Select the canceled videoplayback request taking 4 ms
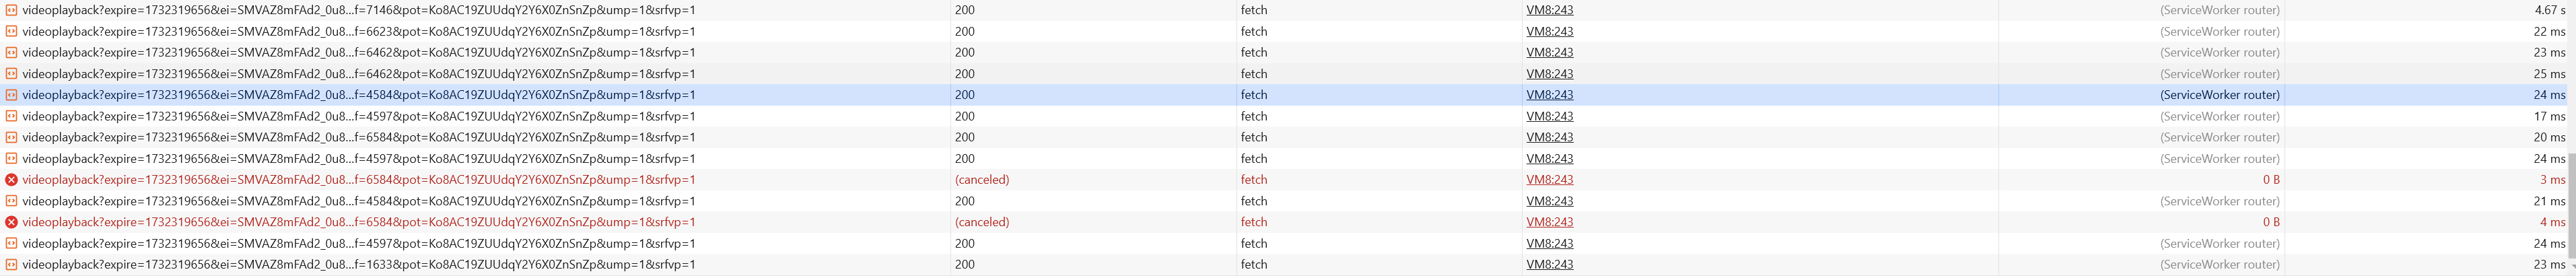Viewport: 2576px width, 278px height. click(x=359, y=222)
